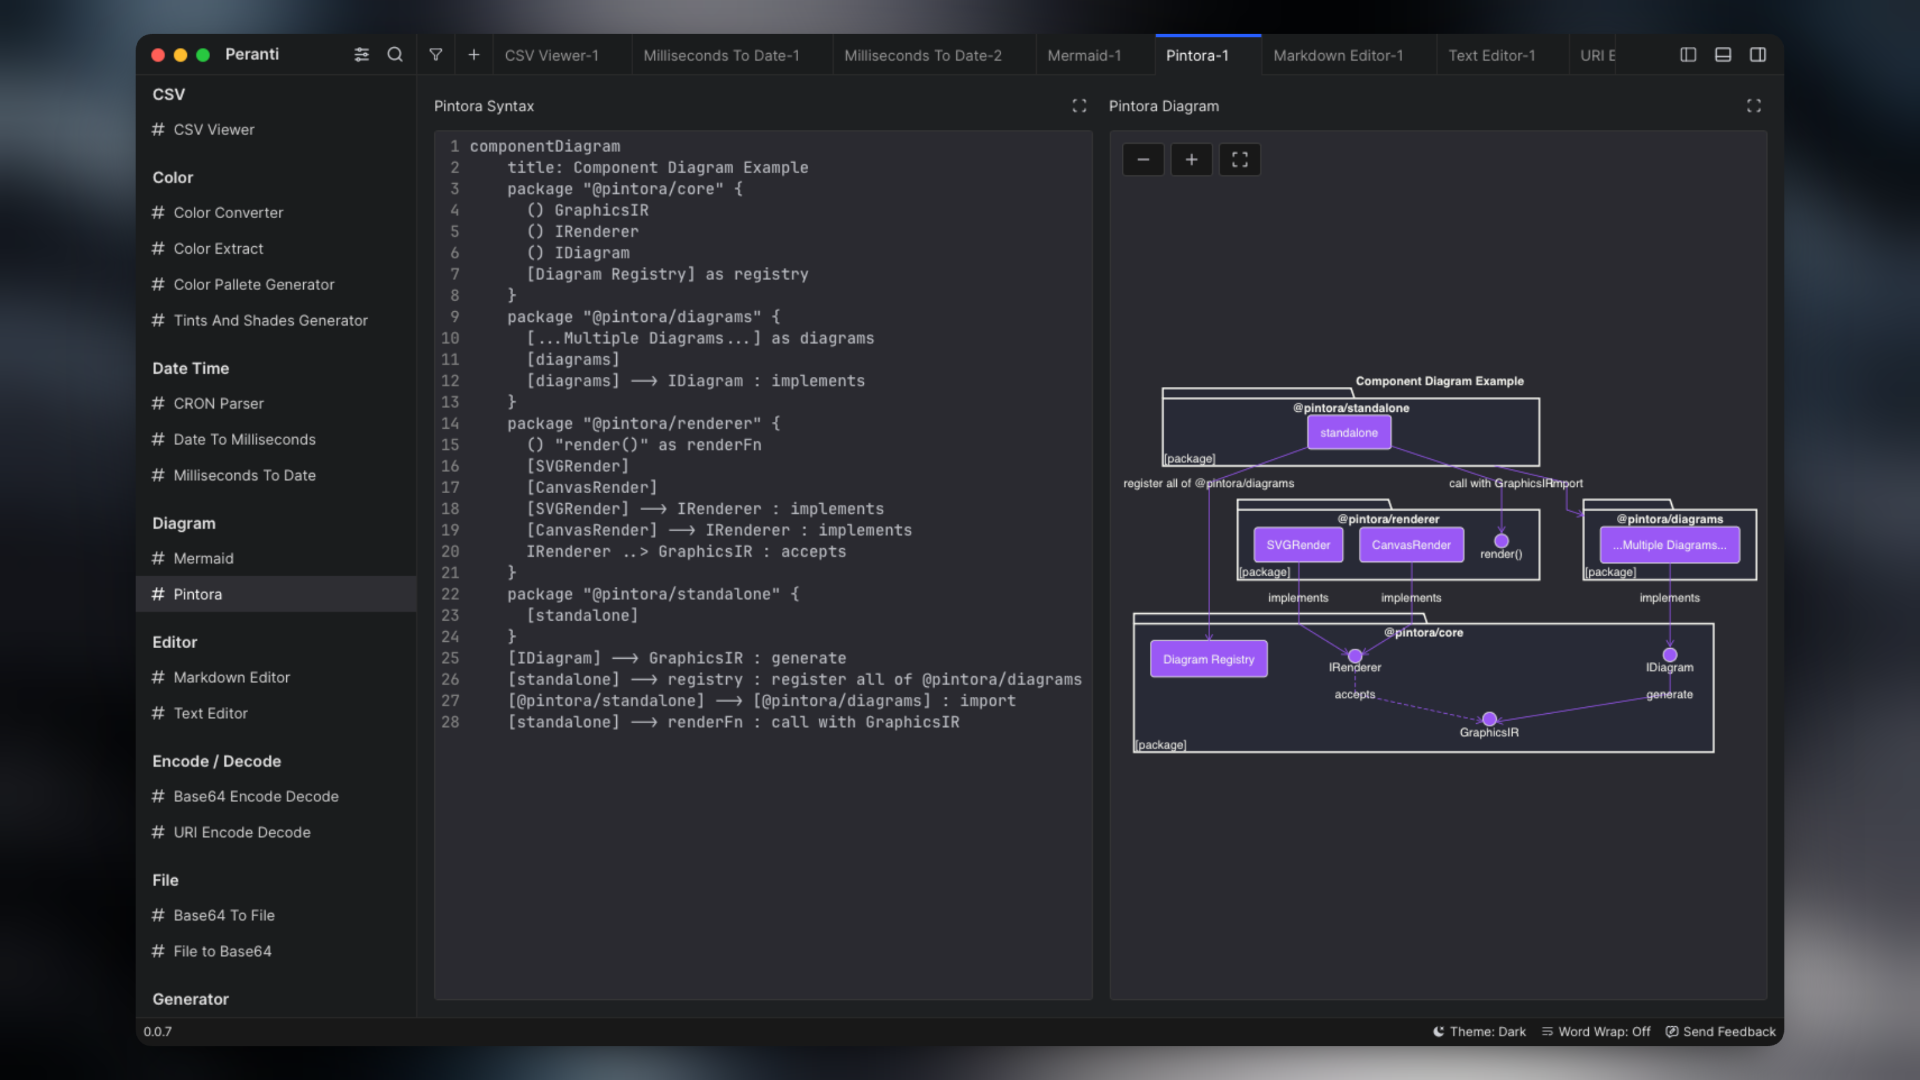Open File to Base64 tool
The width and height of the screenshot is (1920, 1080).
click(276, 952)
